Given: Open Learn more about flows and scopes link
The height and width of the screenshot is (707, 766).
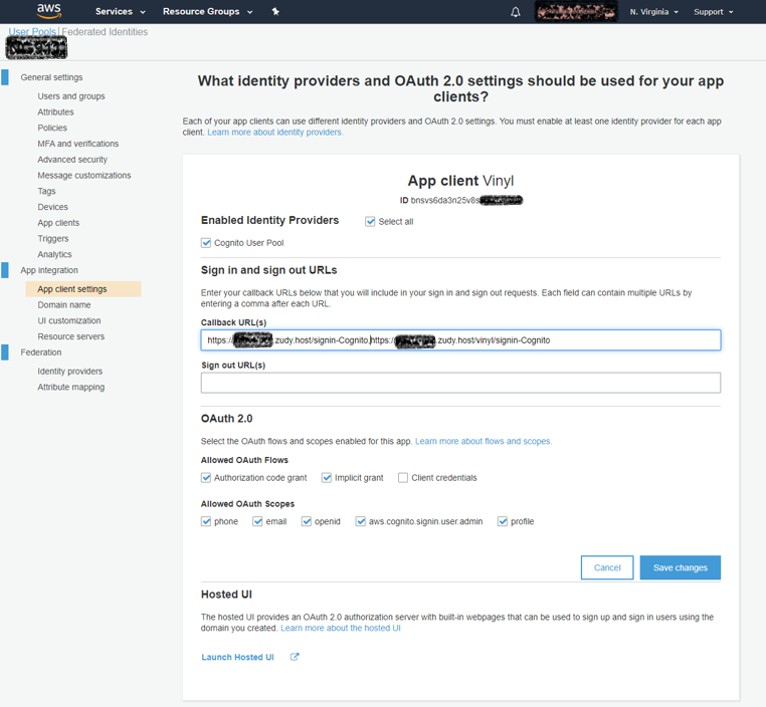Looking at the screenshot, I should [483, 441].
